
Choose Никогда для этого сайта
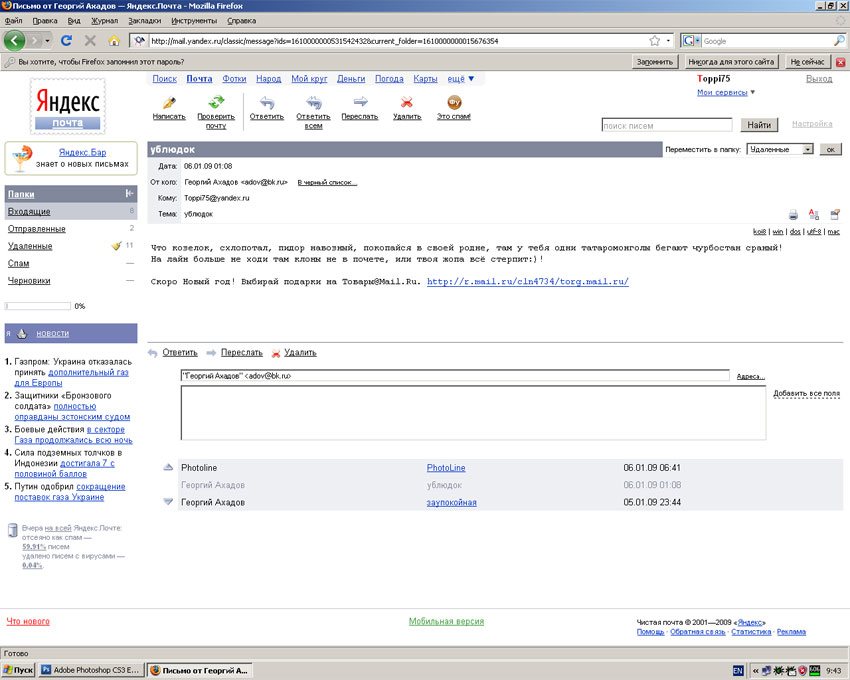tap(731, 62)
